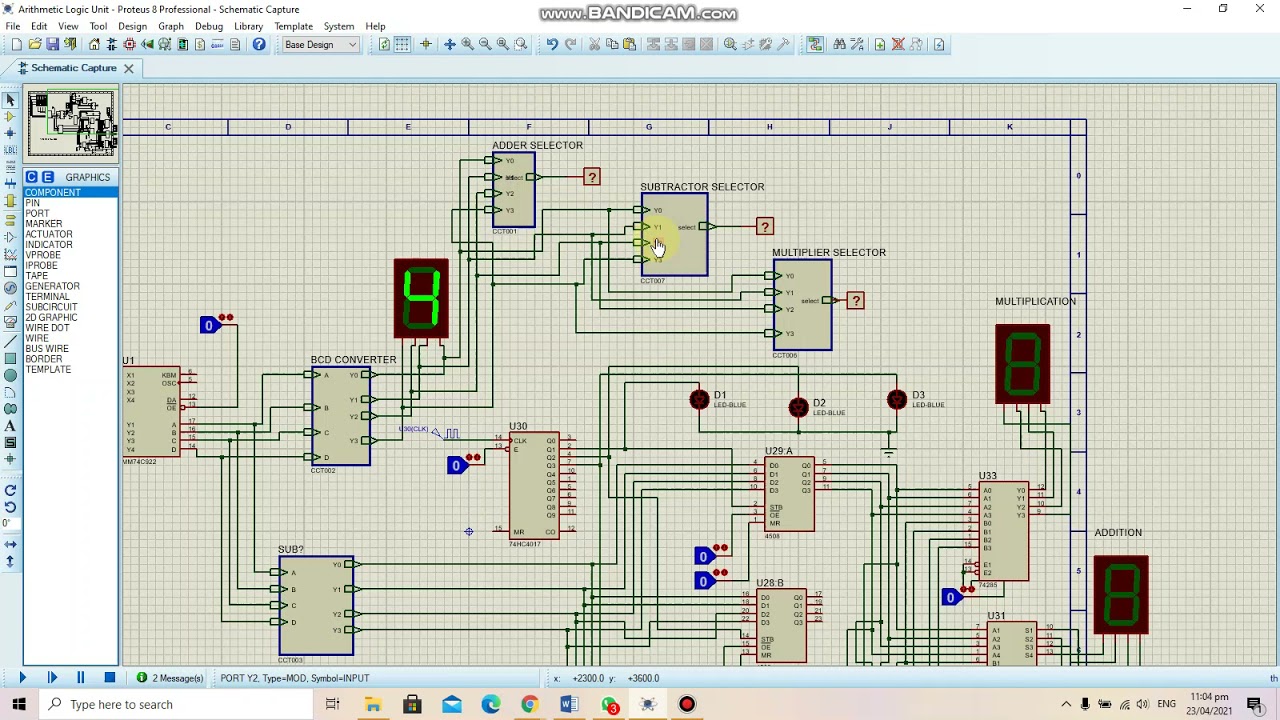Click the C button in the object selector

pos(31,177)
